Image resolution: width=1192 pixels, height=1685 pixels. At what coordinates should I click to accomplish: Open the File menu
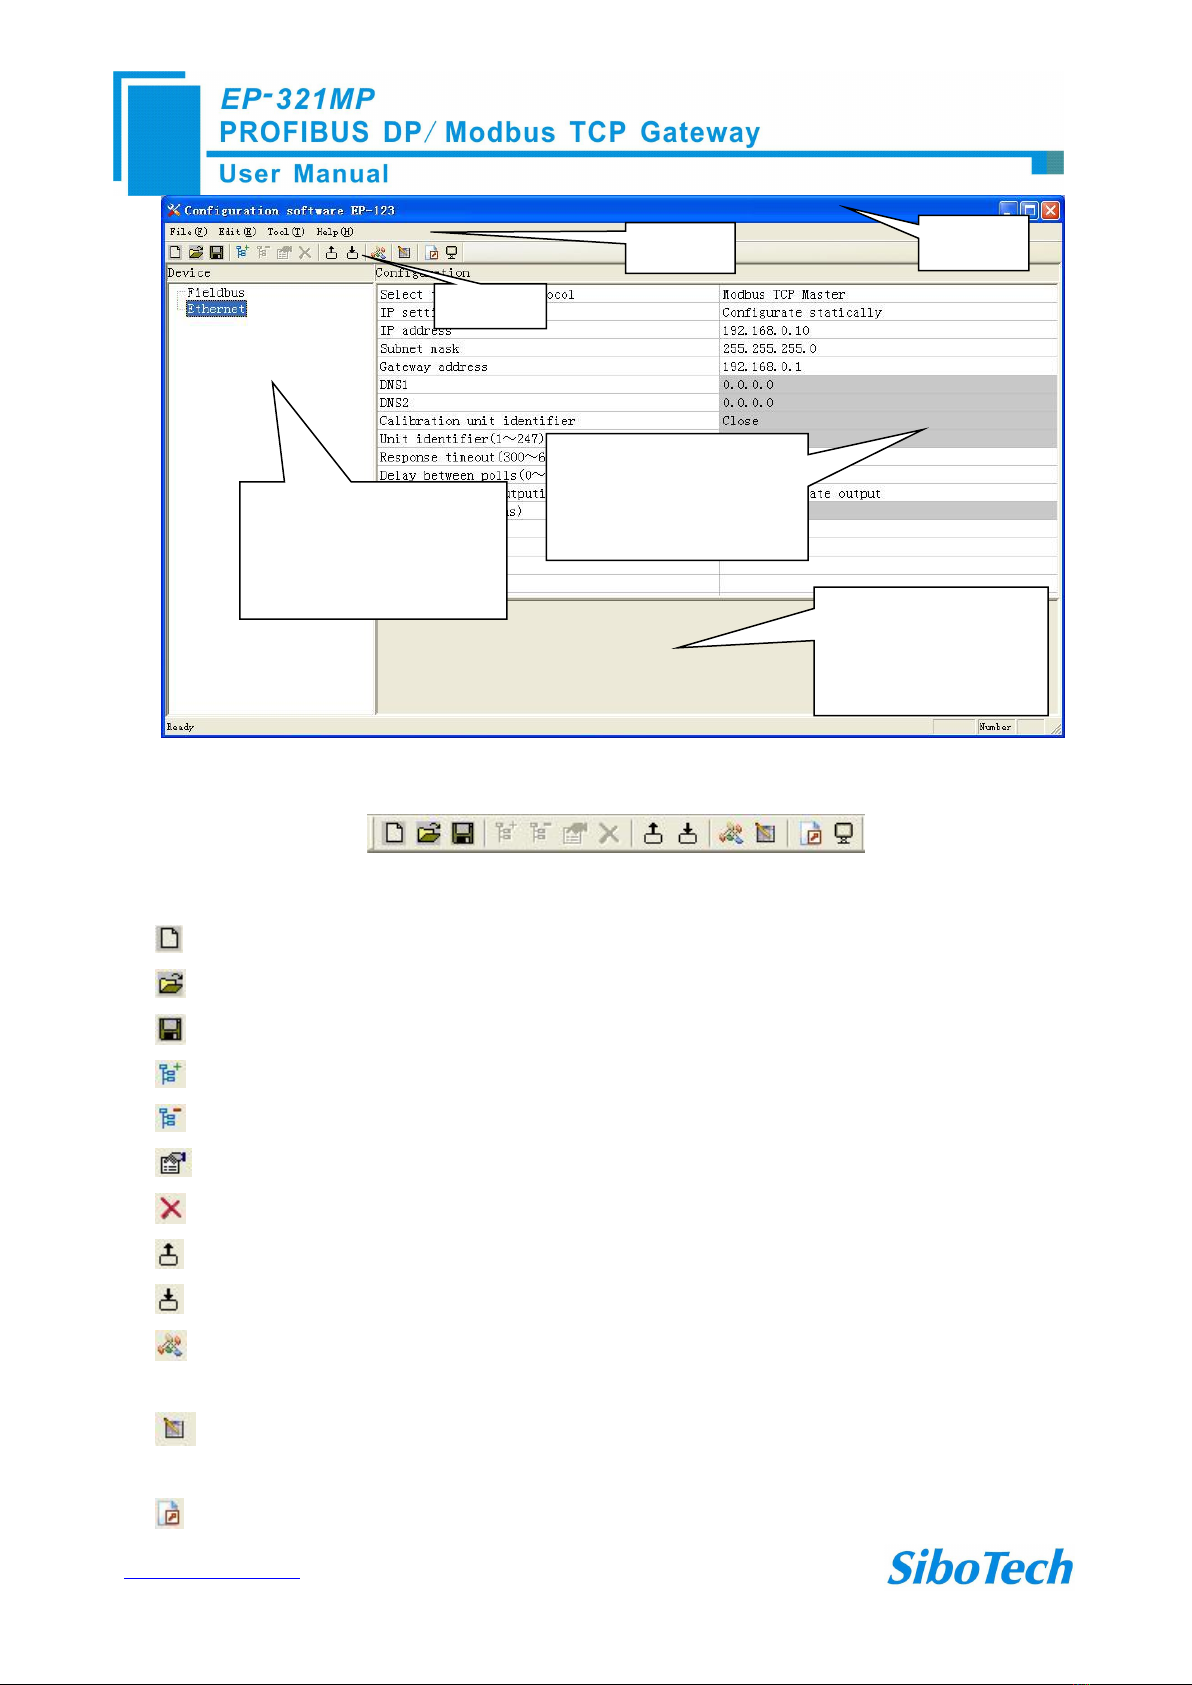pyautogui.click(x=188, y=232)
